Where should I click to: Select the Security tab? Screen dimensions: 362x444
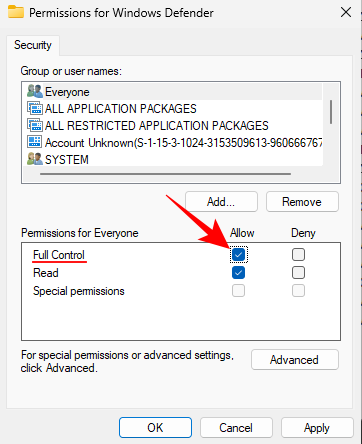pos(33,45)
